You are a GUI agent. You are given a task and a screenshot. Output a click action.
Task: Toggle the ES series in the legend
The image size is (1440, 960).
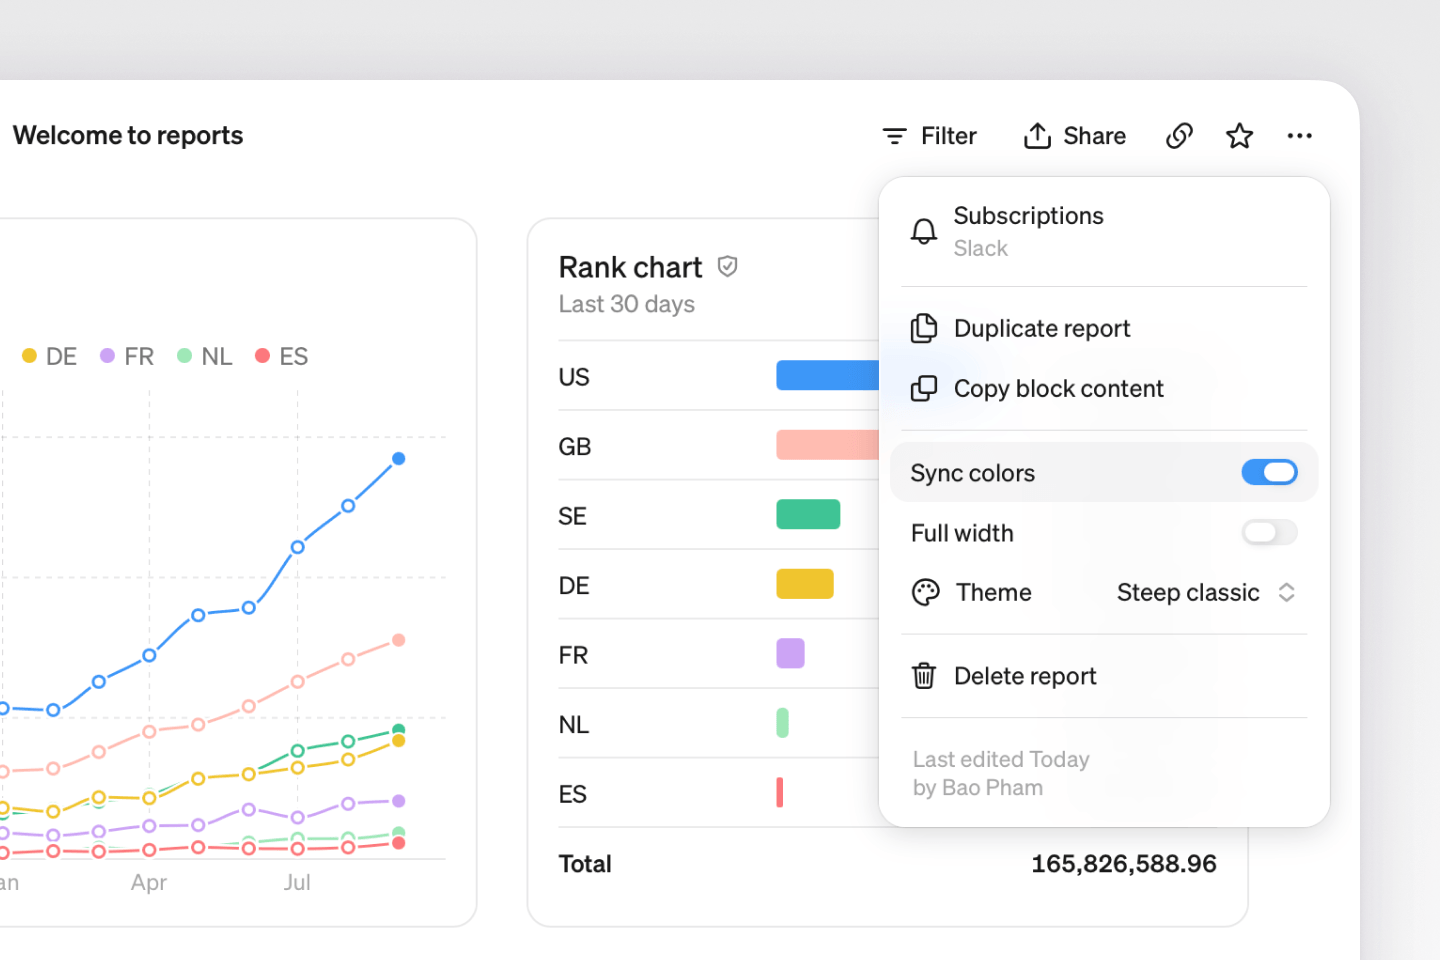tap(282, 357)
